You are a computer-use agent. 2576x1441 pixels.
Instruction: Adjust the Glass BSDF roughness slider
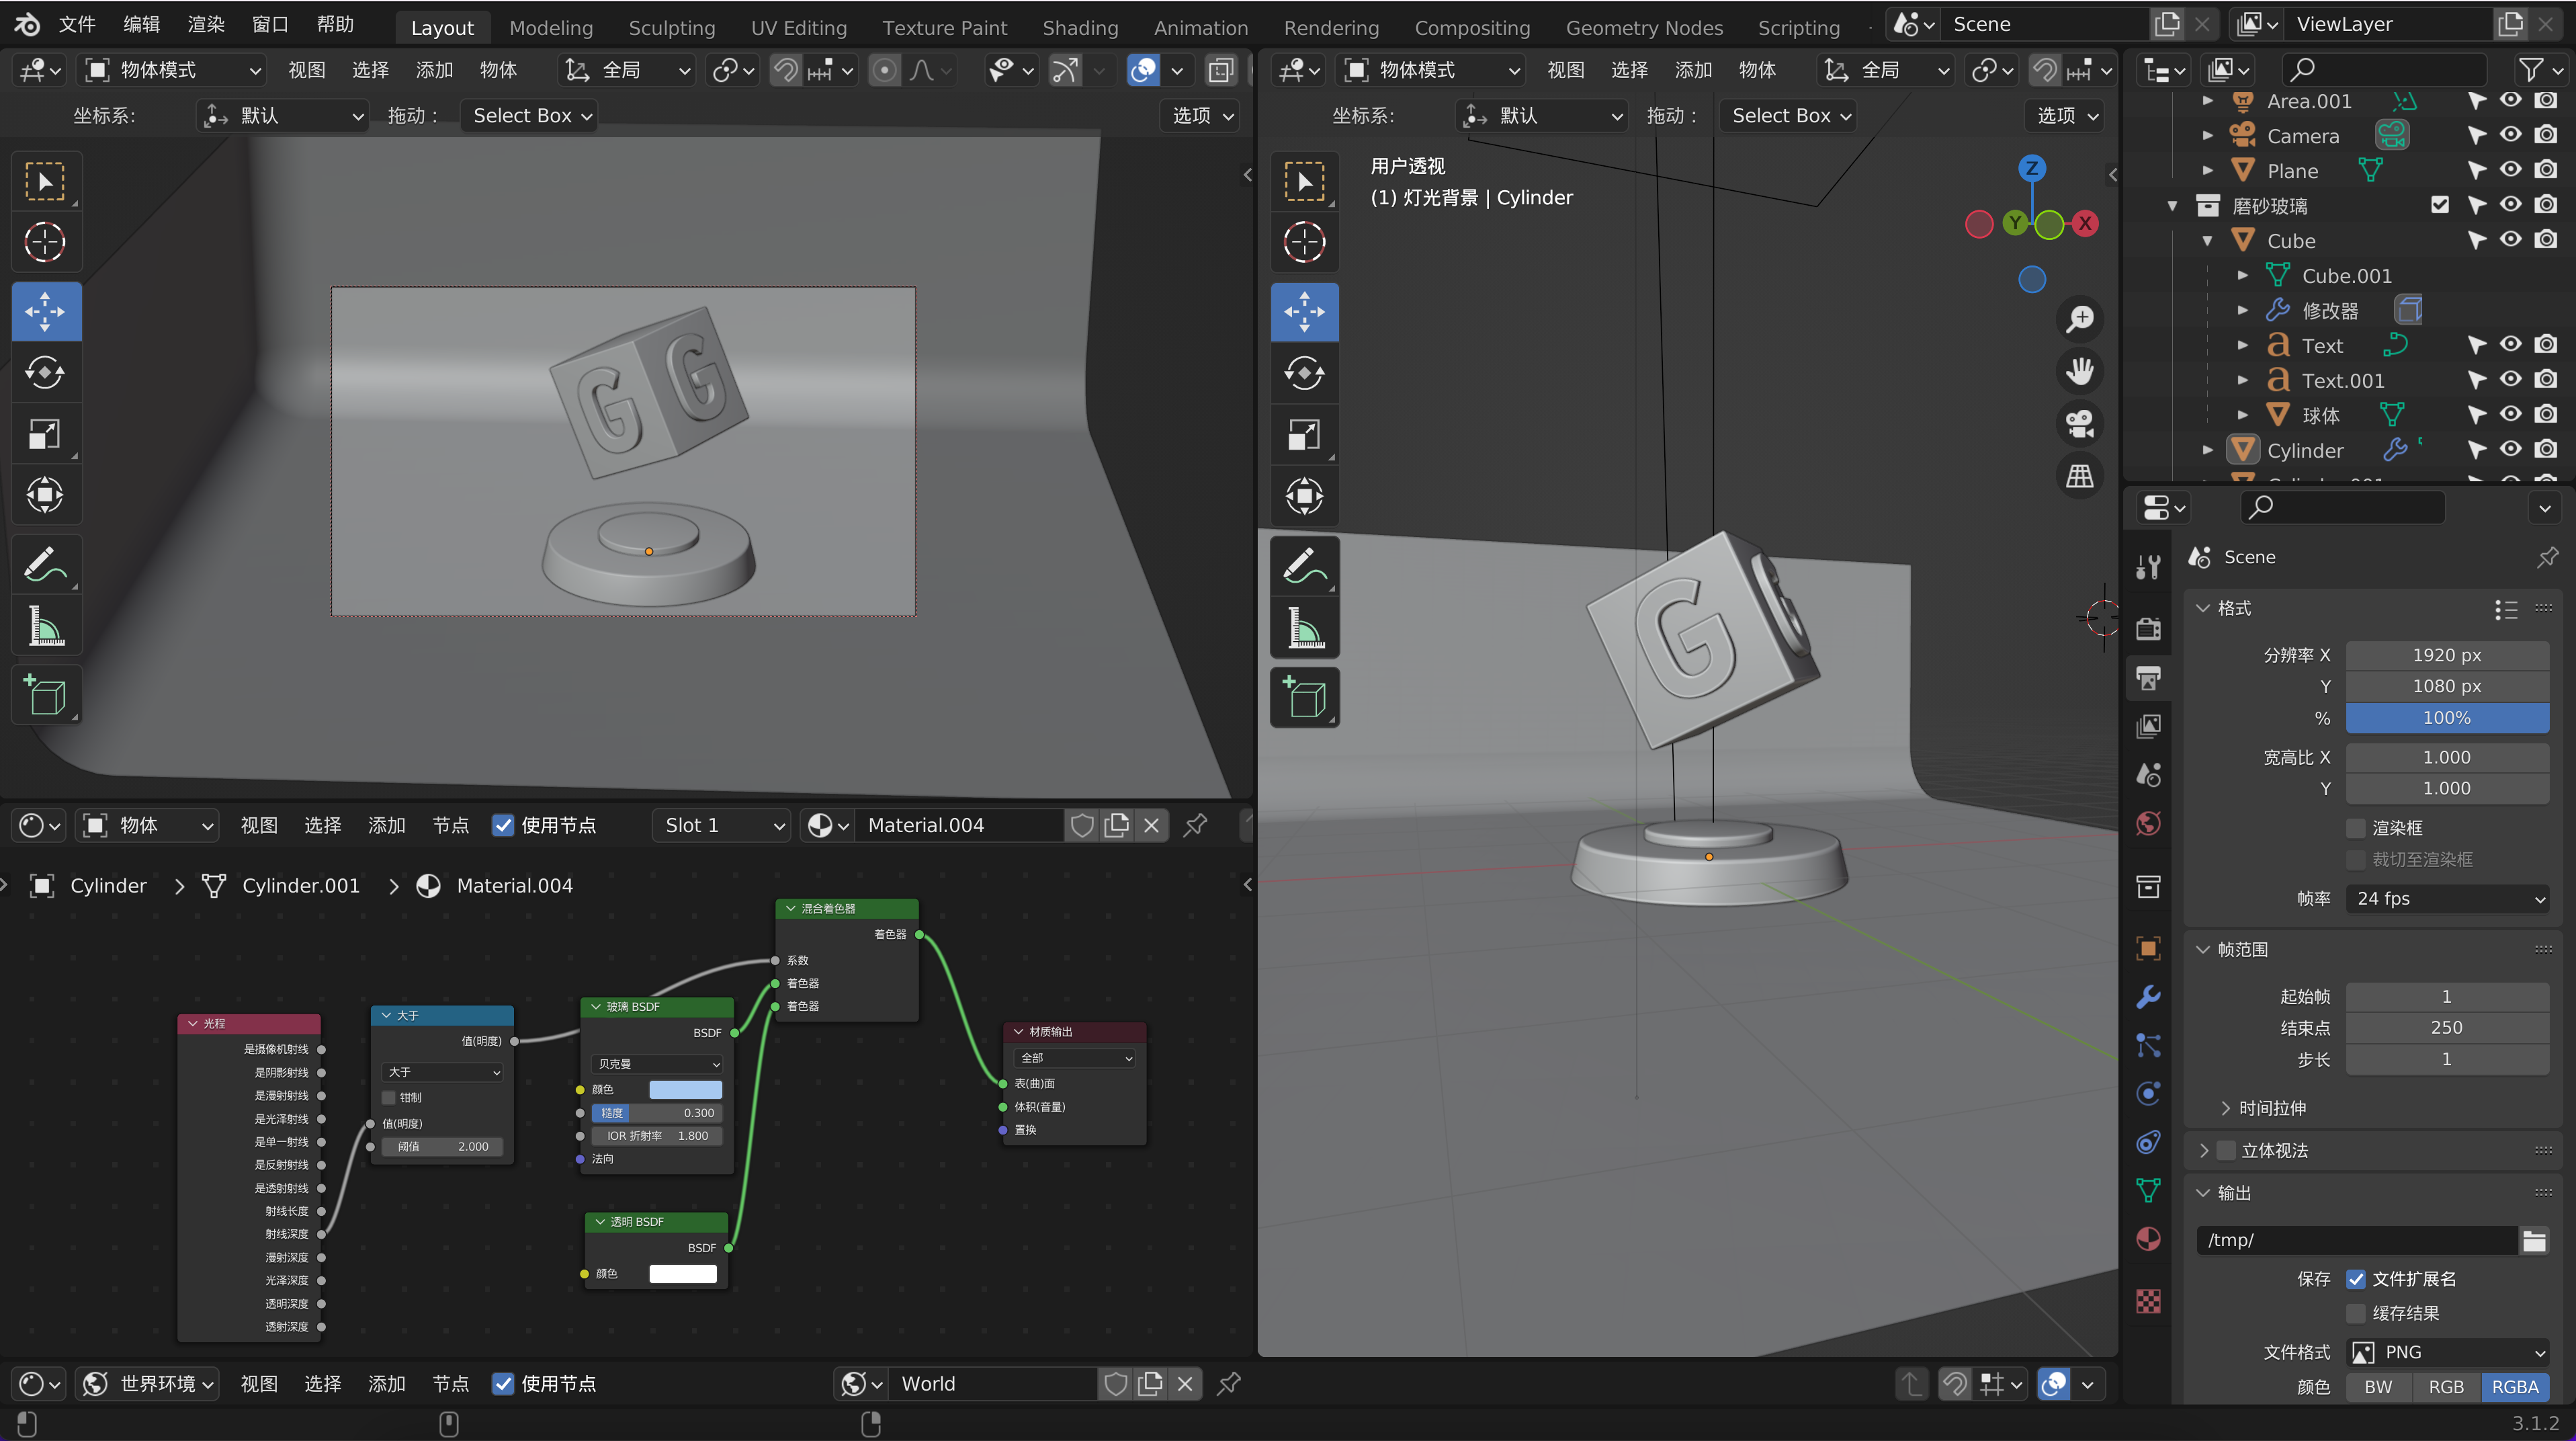(x=657, y=1113)
